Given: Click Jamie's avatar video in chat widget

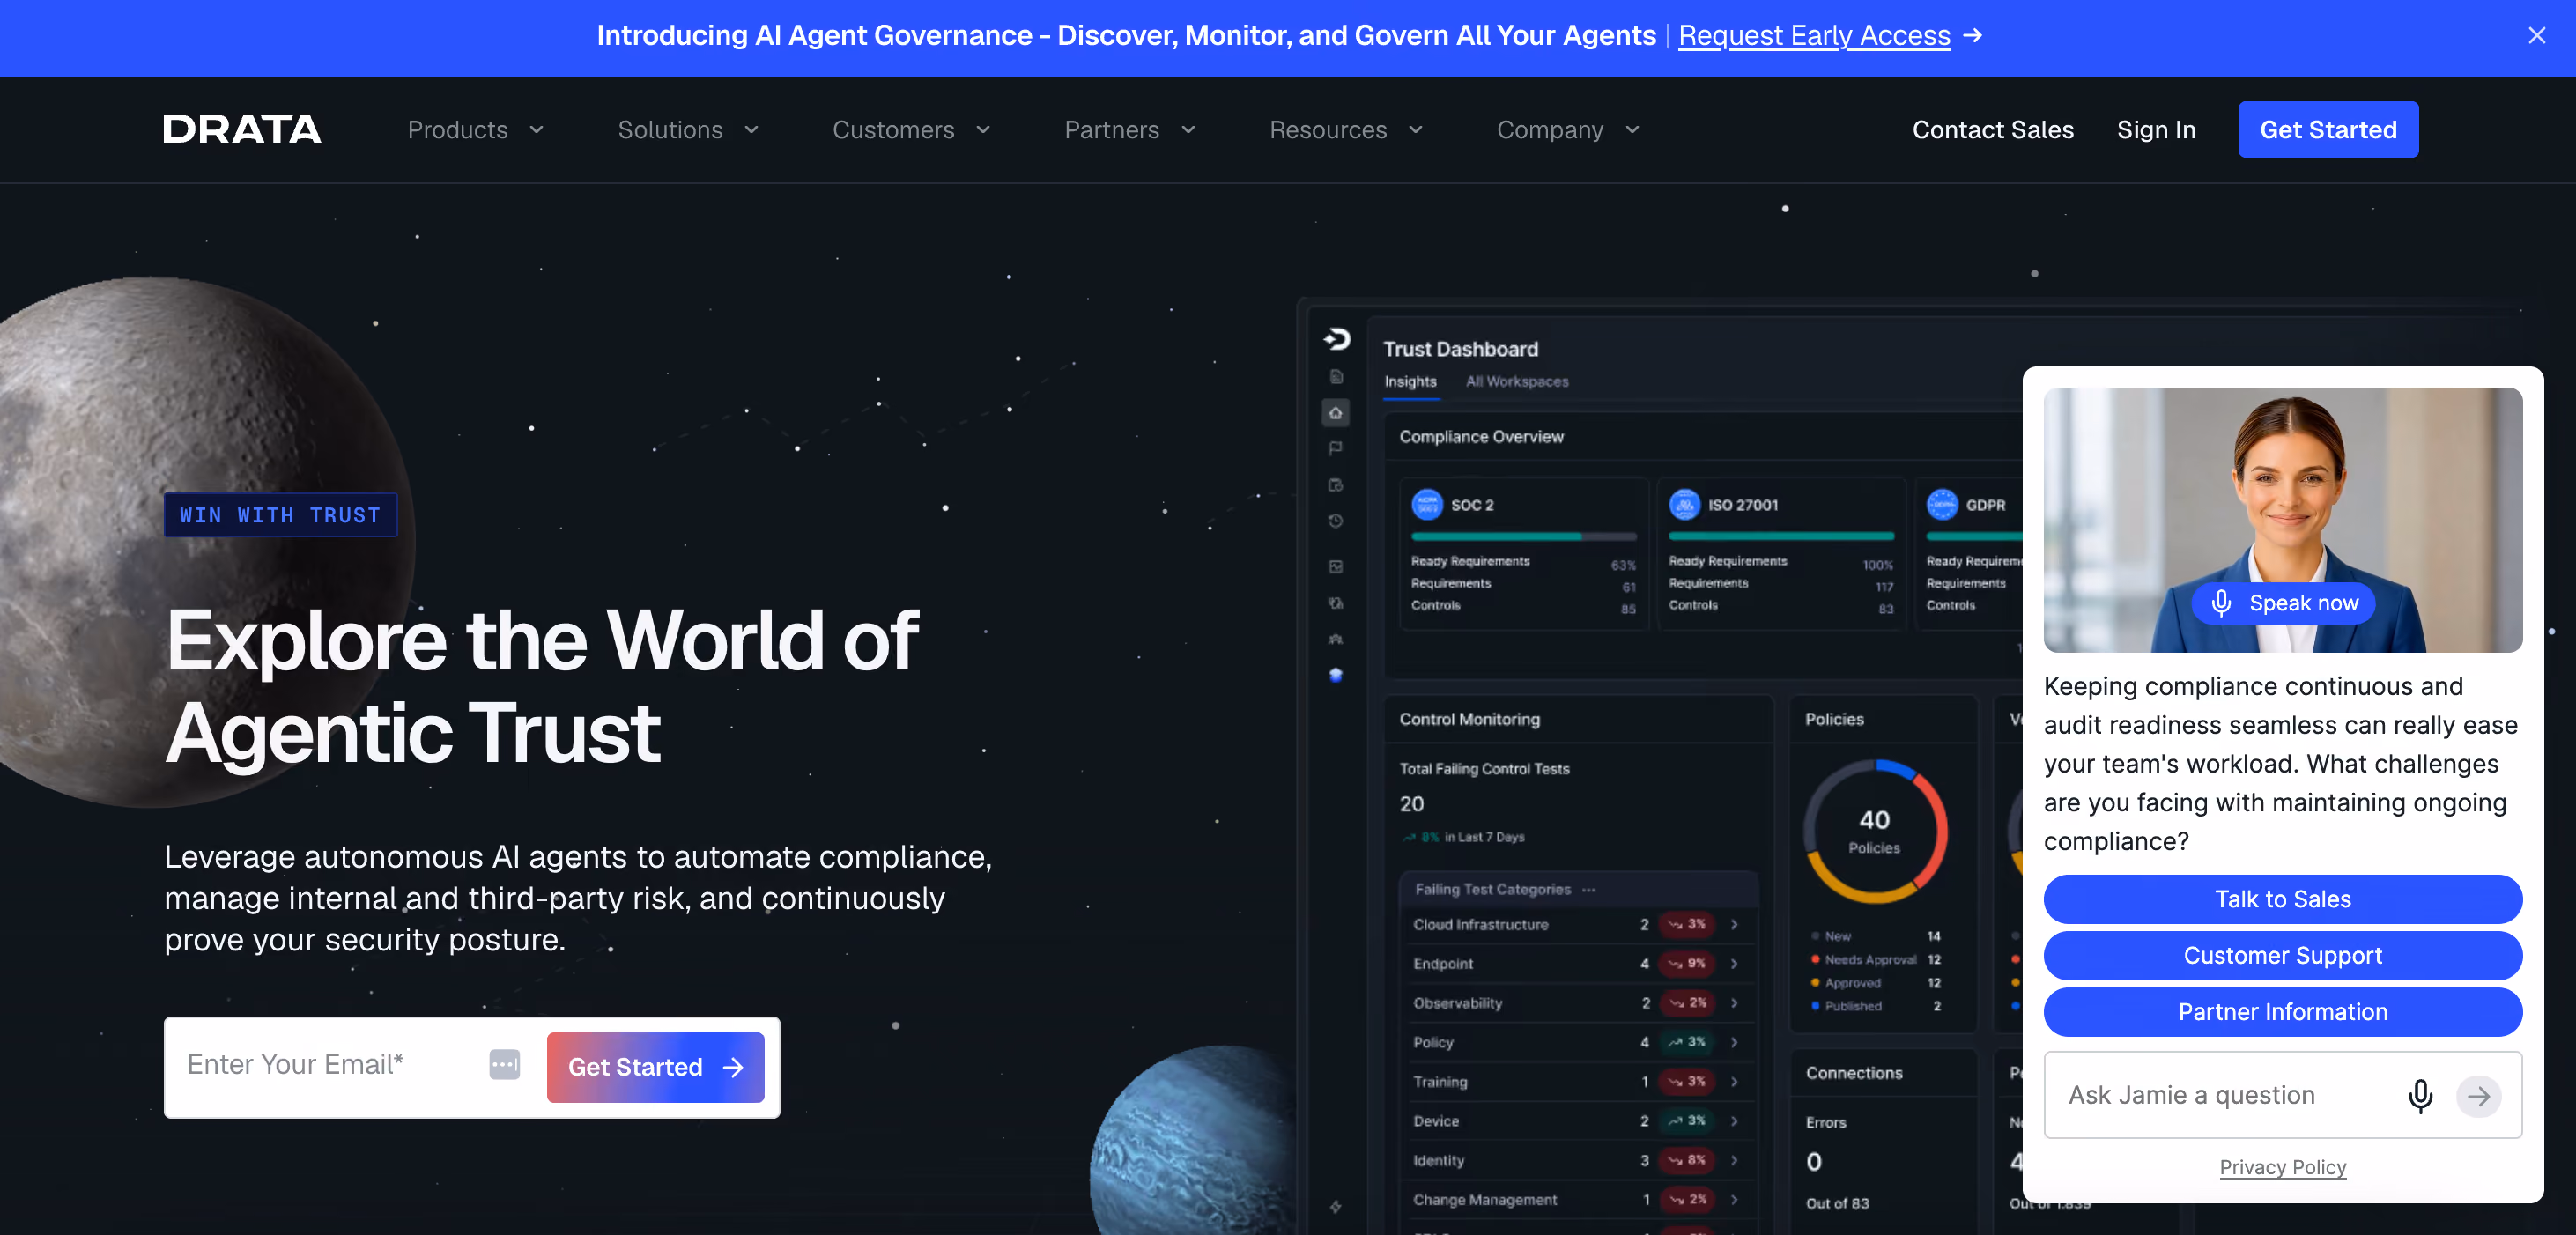Looking at the screenshot, I should point(2283,520).
